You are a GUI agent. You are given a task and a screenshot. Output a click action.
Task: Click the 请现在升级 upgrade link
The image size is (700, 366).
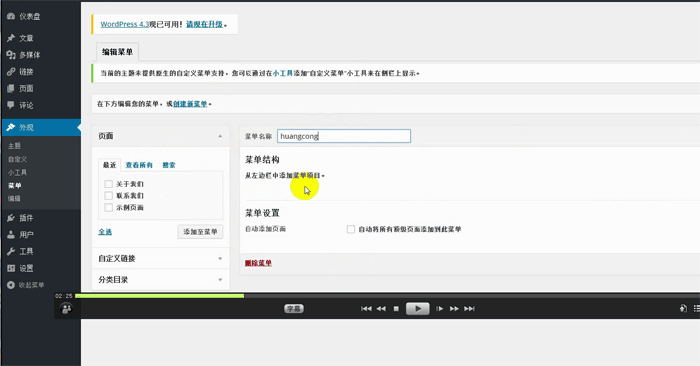point(204,24)
